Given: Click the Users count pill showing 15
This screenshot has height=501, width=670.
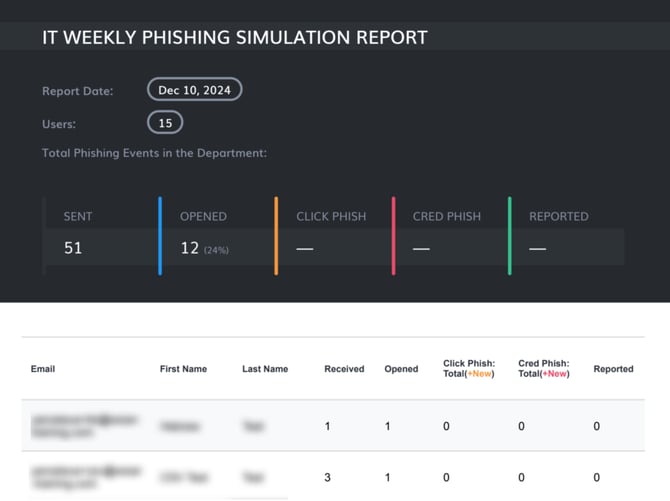Looking at the screenshot, I should [165, 123].
